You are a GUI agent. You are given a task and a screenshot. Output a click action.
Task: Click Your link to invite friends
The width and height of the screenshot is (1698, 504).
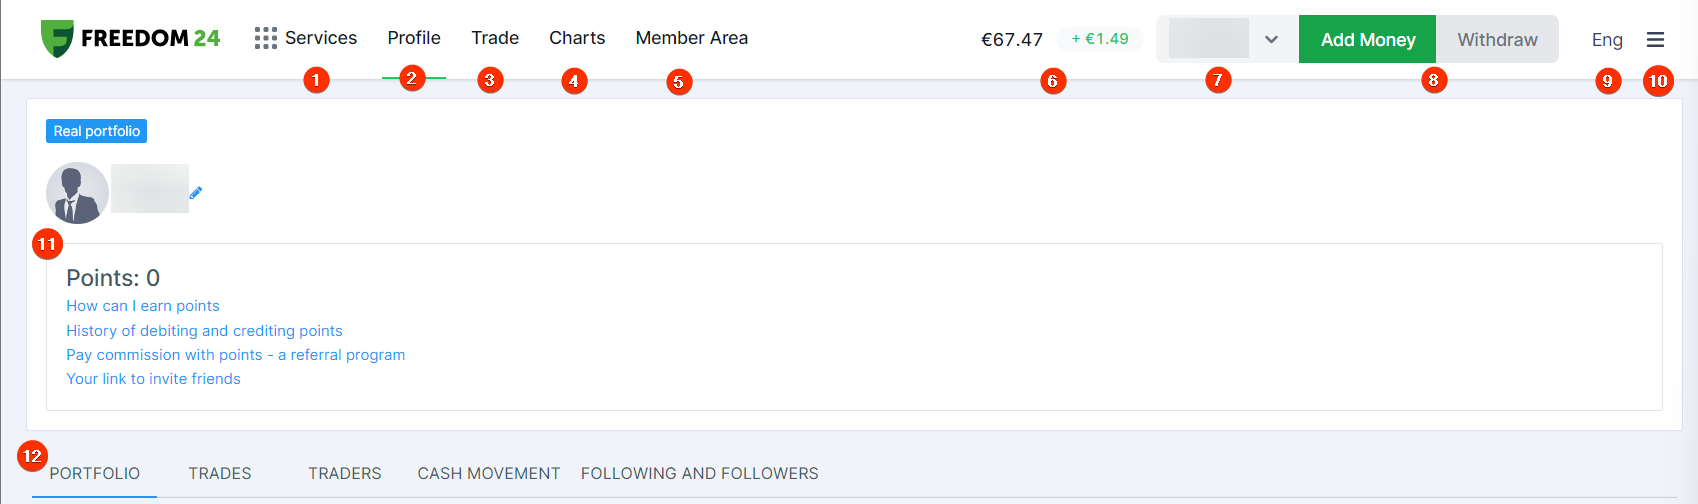(153, 379)
